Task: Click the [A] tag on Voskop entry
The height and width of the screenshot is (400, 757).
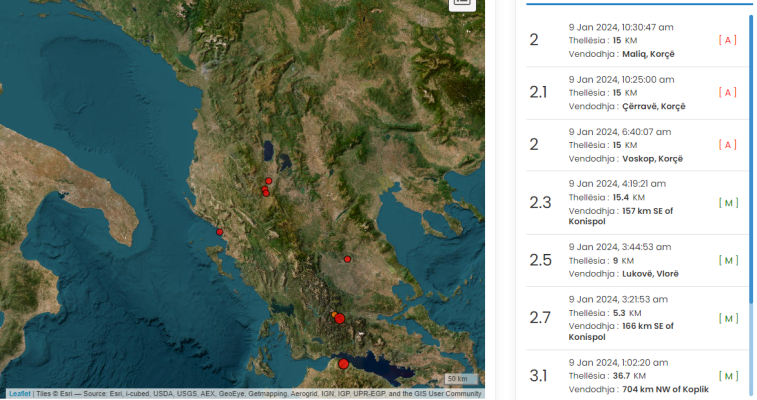Action: [728, 145]
